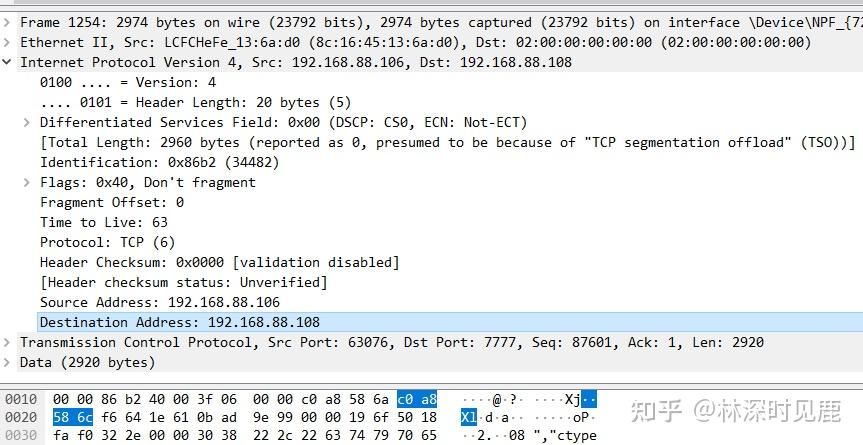This screenshot has width=863, height=445.
Task: Expand the Transmission Control Protocol section
Action: [9, 342]
